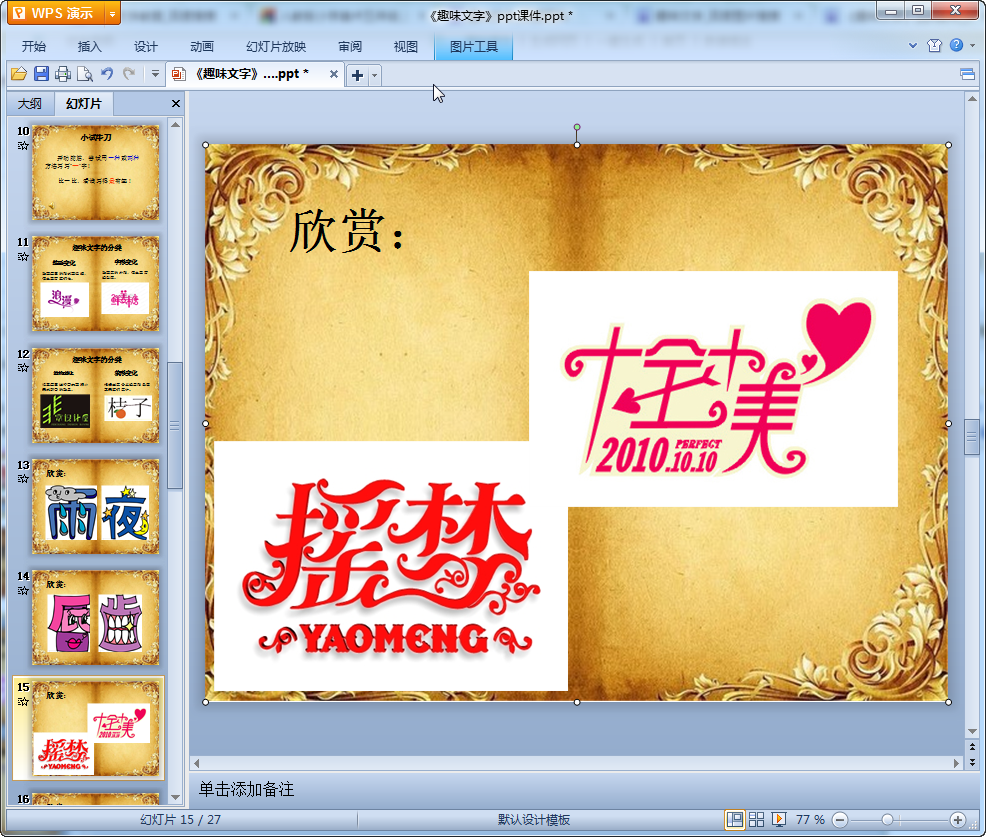Open the 幻灯片放映 ribbon tab
The height and width of the screenshot is (837, 986).
pyautogui.click(x=276, y=47)
